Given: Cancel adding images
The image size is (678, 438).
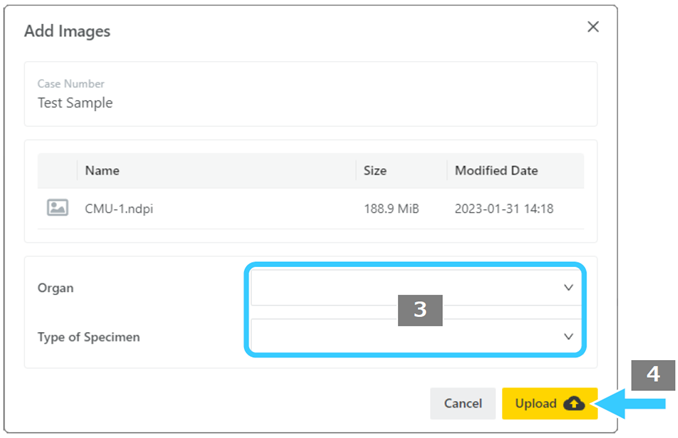Looking at the screenshot, I should (x=463, y=403).
